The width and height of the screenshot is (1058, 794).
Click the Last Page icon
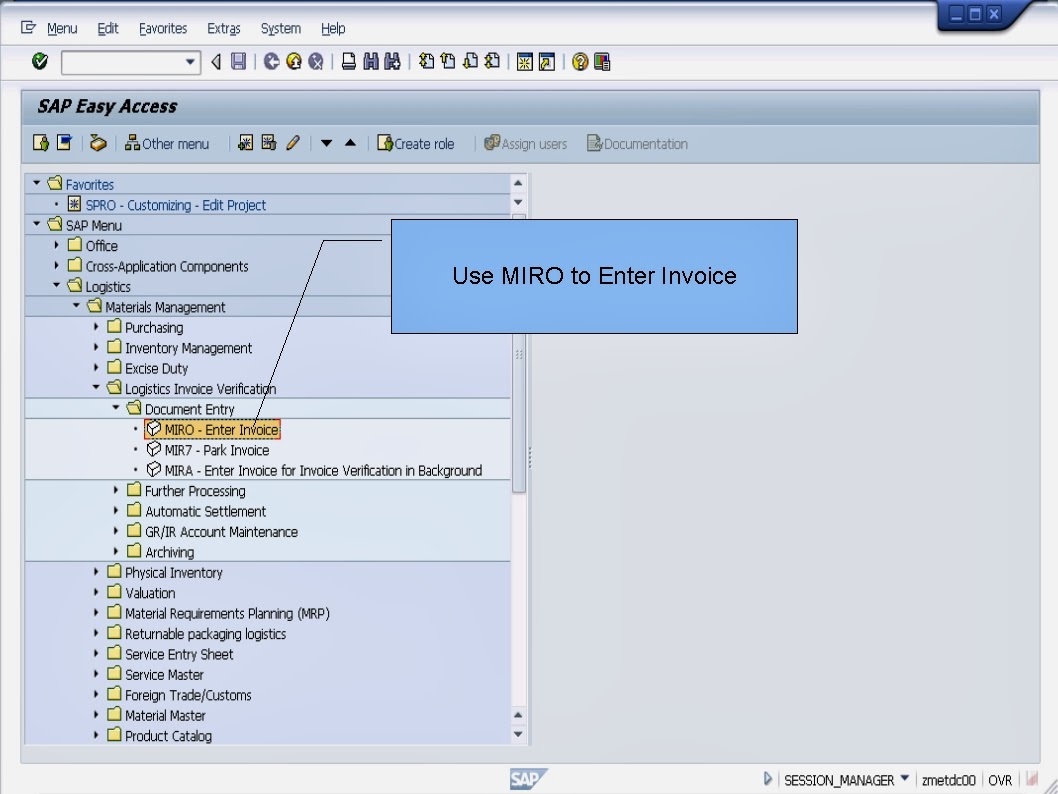(x=493, y=62)
